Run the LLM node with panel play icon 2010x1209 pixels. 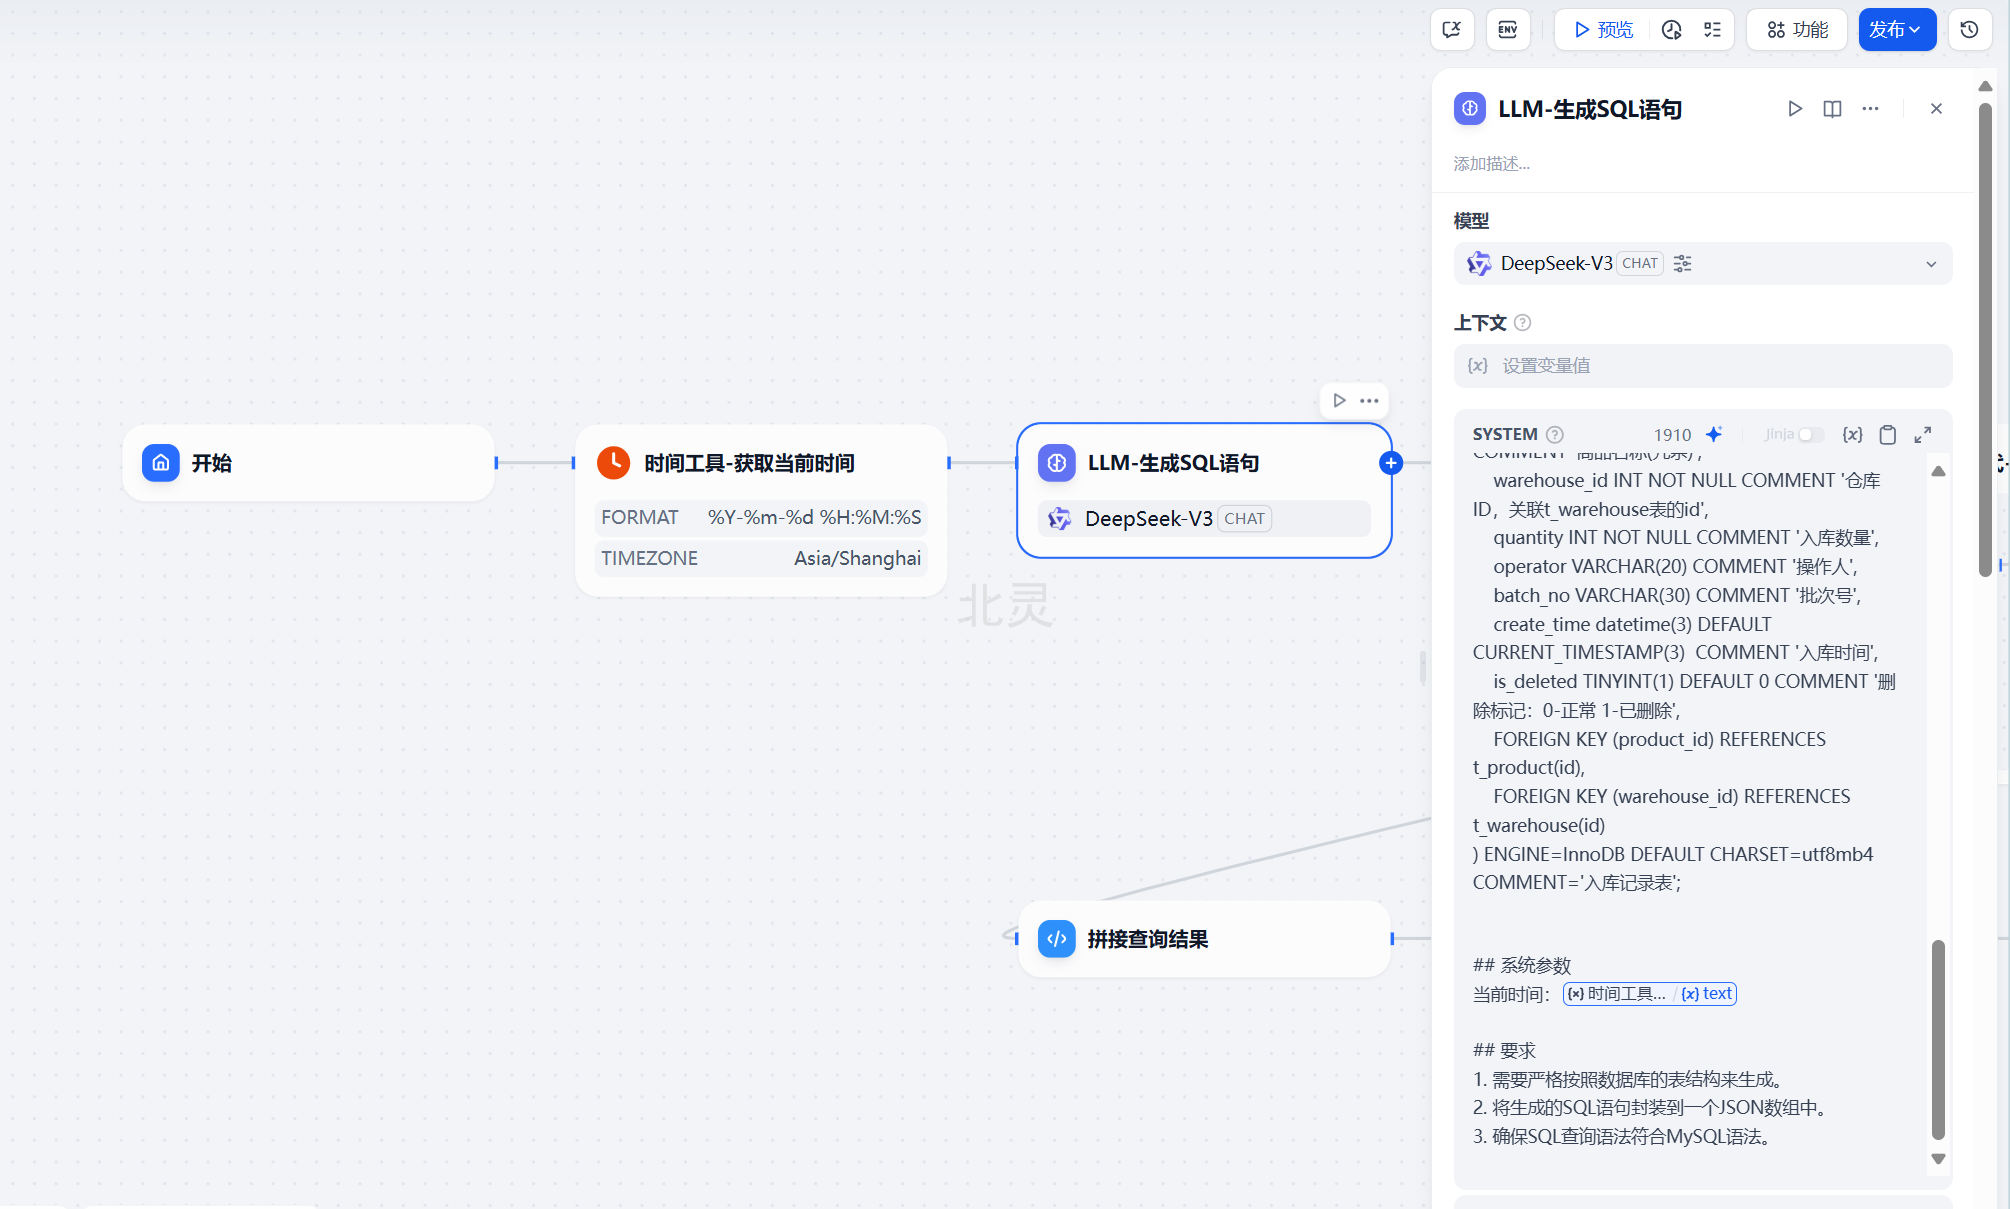pyautogui.click(x=1795, y=109)
